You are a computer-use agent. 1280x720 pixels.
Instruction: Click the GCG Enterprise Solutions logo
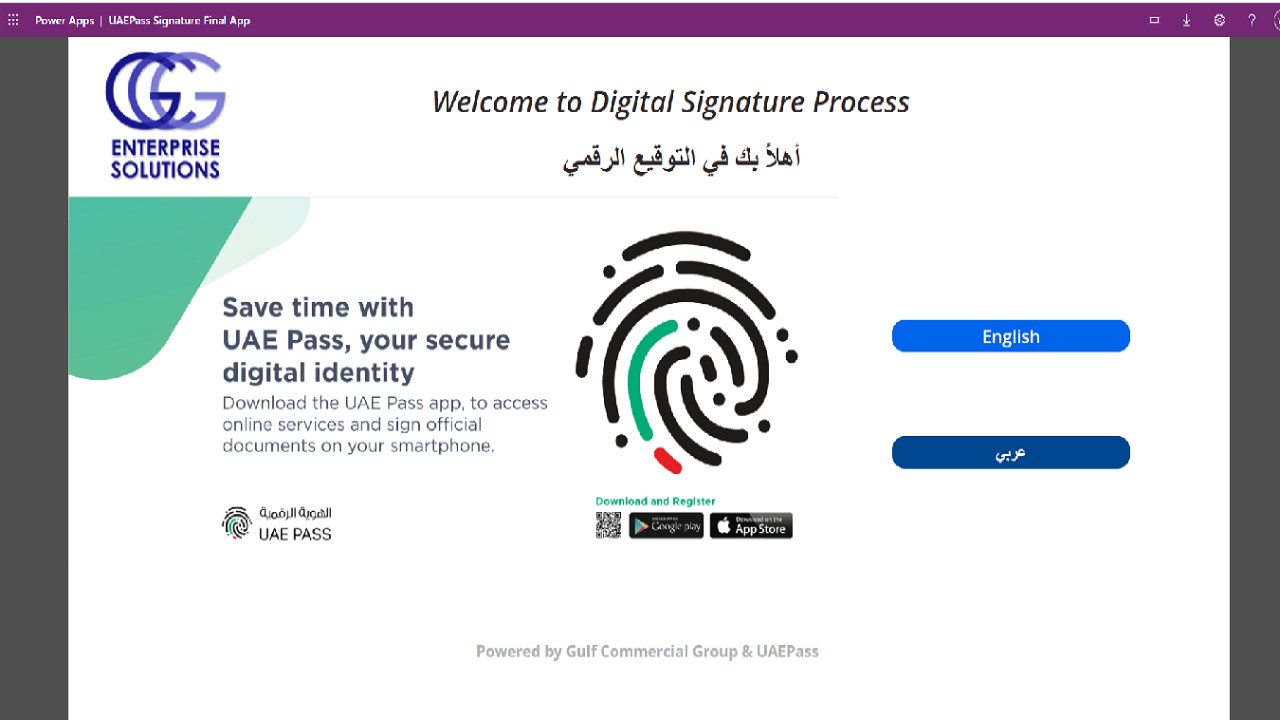(165, 116)
